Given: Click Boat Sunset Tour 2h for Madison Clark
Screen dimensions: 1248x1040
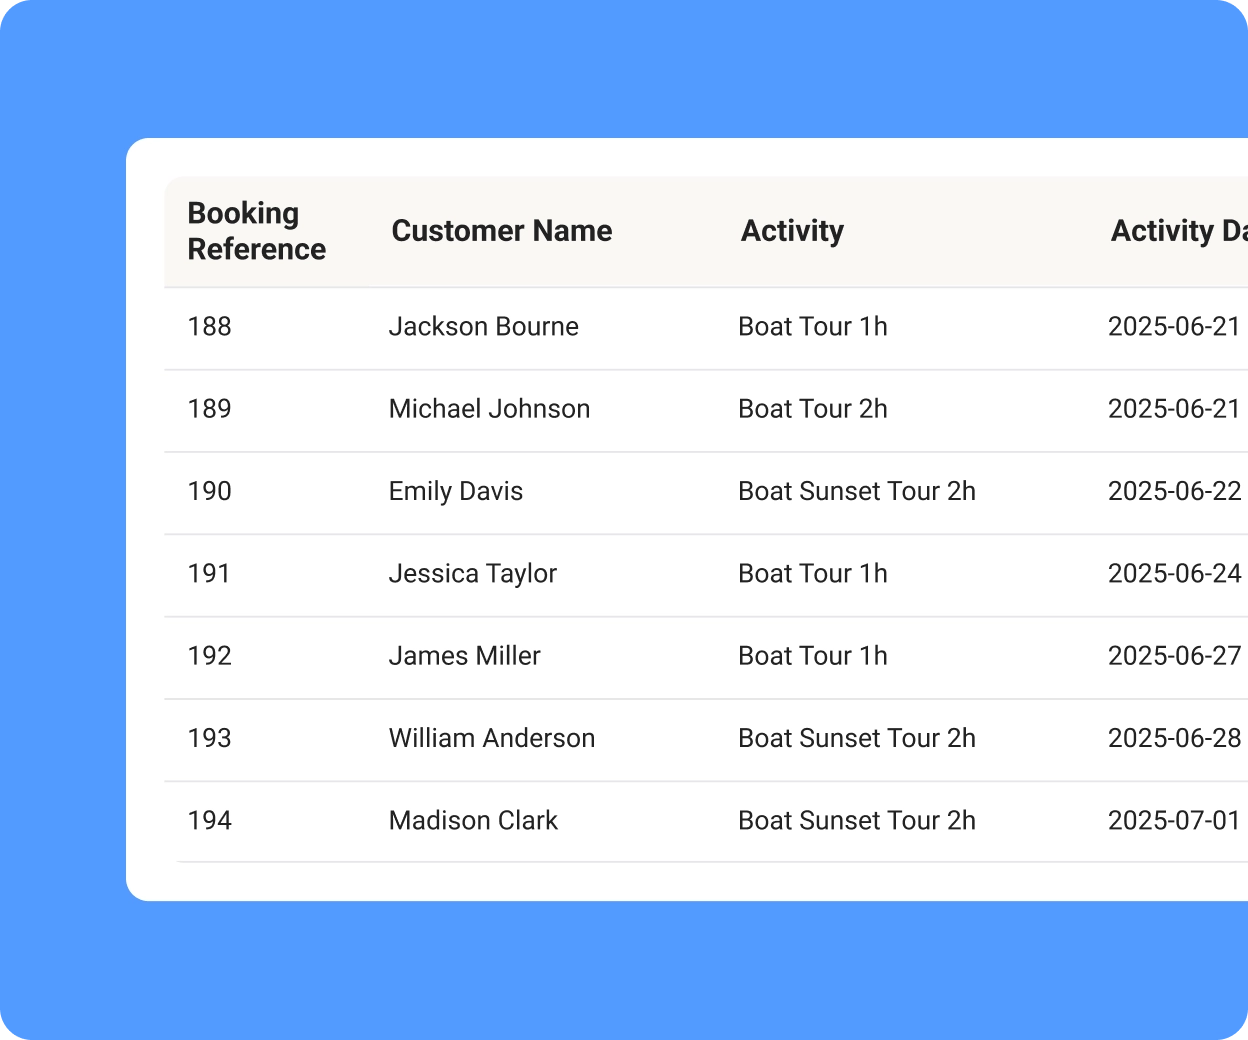Looking at the screenshot, I should pos(857,821).
